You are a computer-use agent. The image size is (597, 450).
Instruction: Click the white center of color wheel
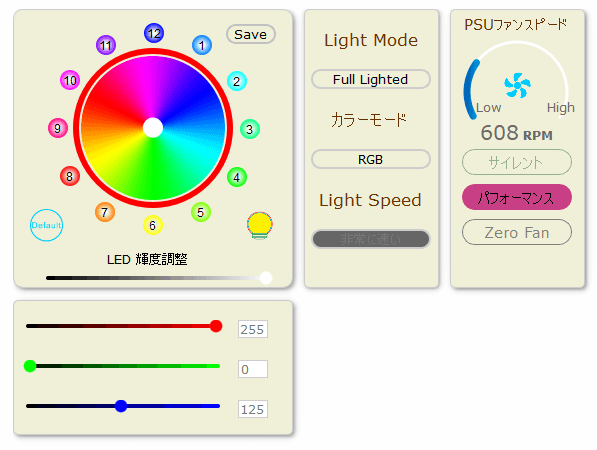point(153,128)
